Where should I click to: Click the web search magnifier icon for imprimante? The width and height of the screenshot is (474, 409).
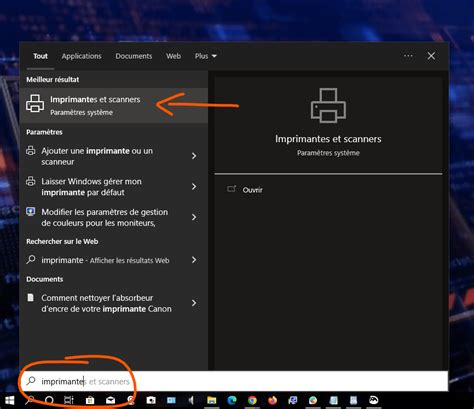[31, 259]
